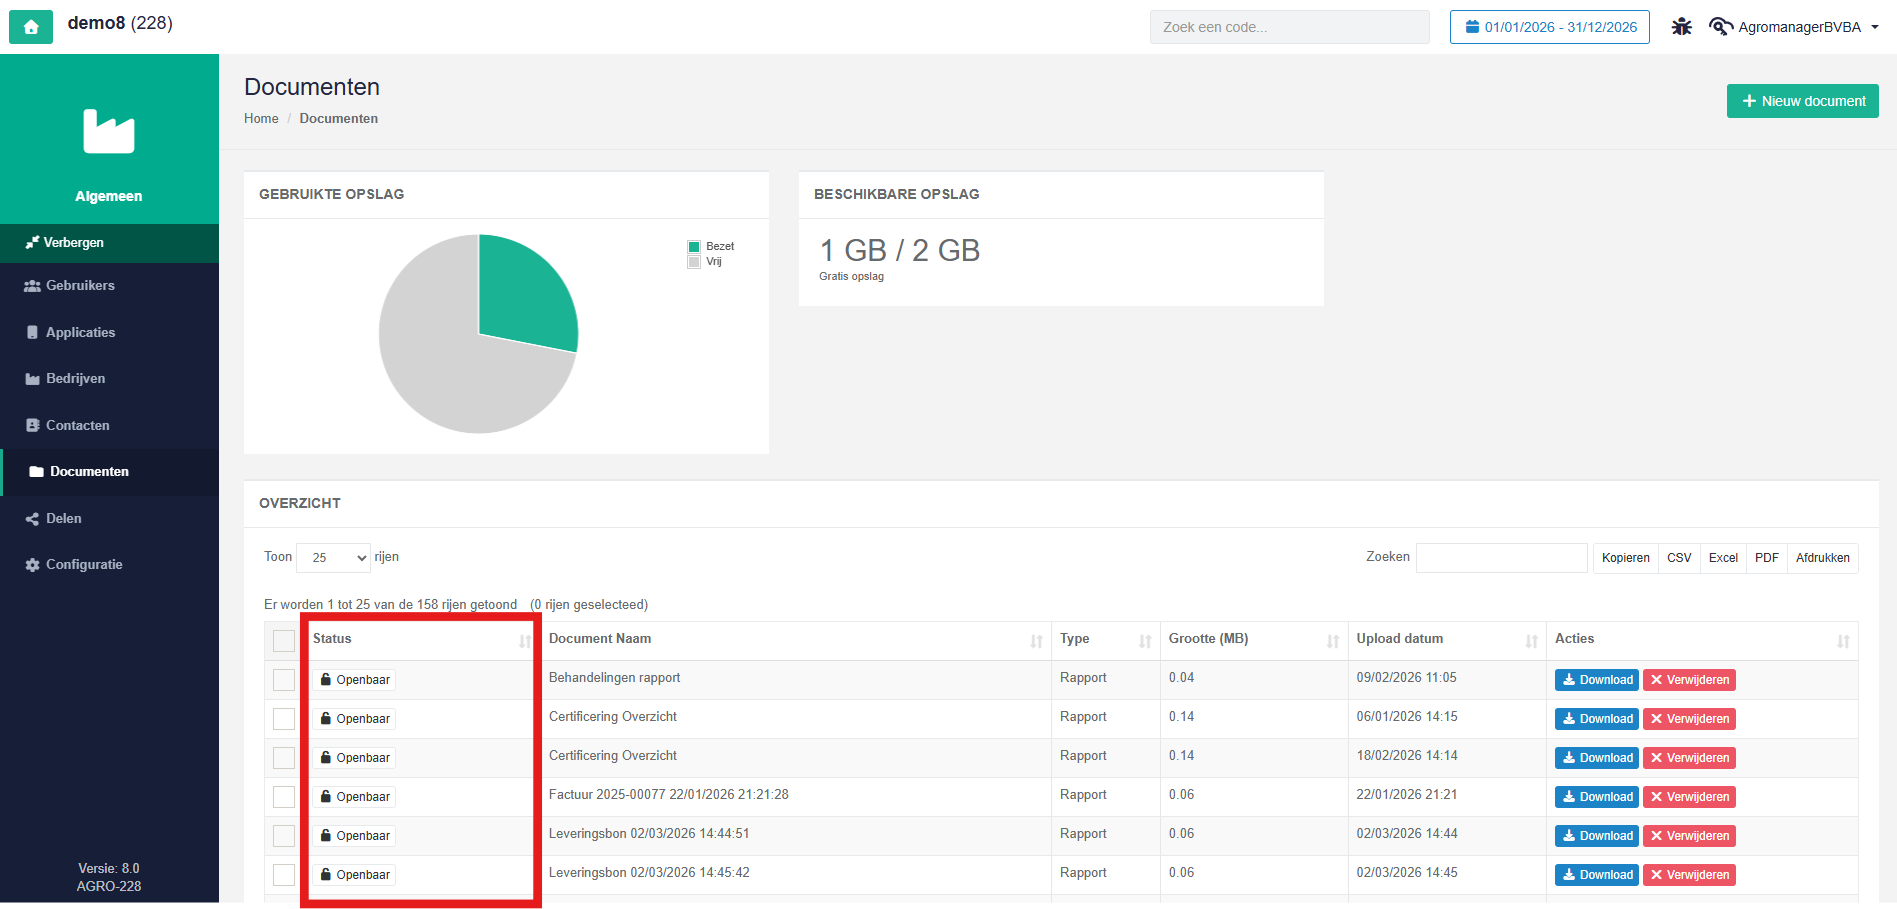1897x909 pixels.
Task: Delete Leveringsbon 02/03/2026 14:44:51
Action: [1690, 836]
